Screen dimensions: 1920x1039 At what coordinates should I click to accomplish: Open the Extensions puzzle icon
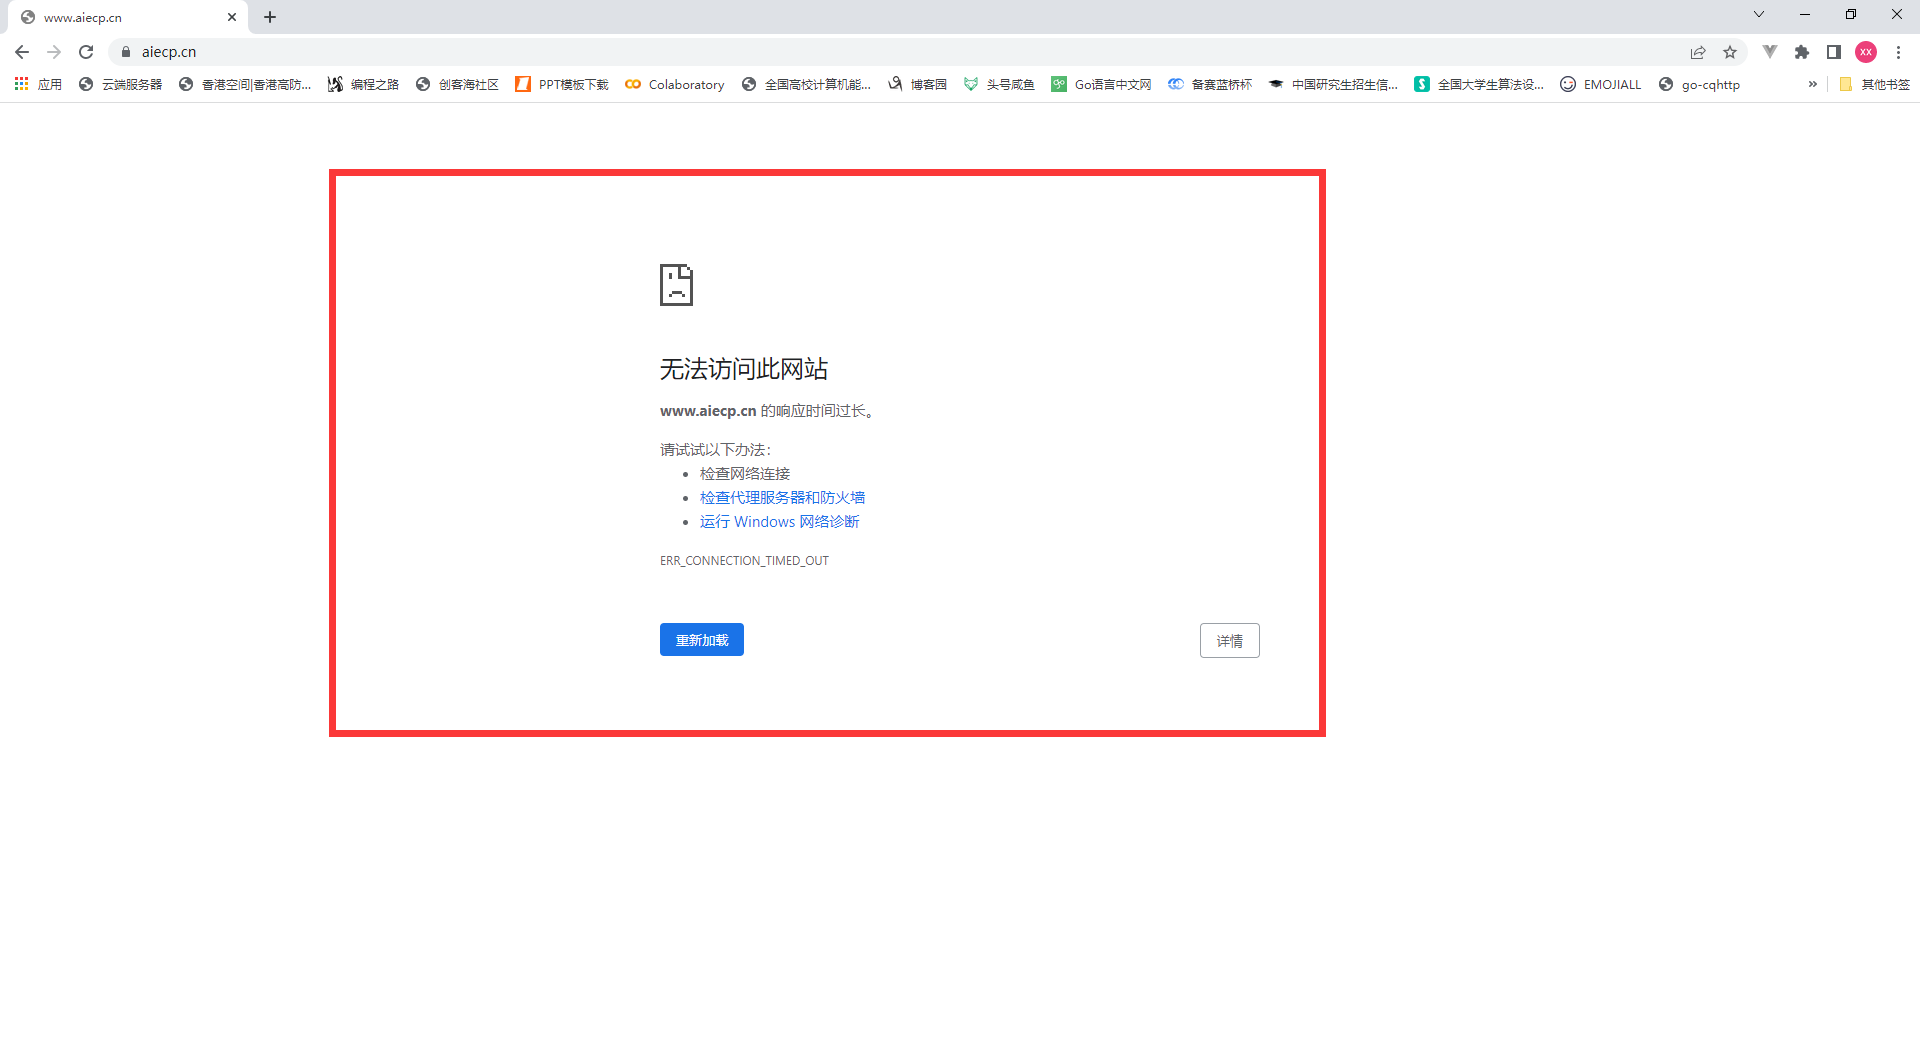point(1802,52)
